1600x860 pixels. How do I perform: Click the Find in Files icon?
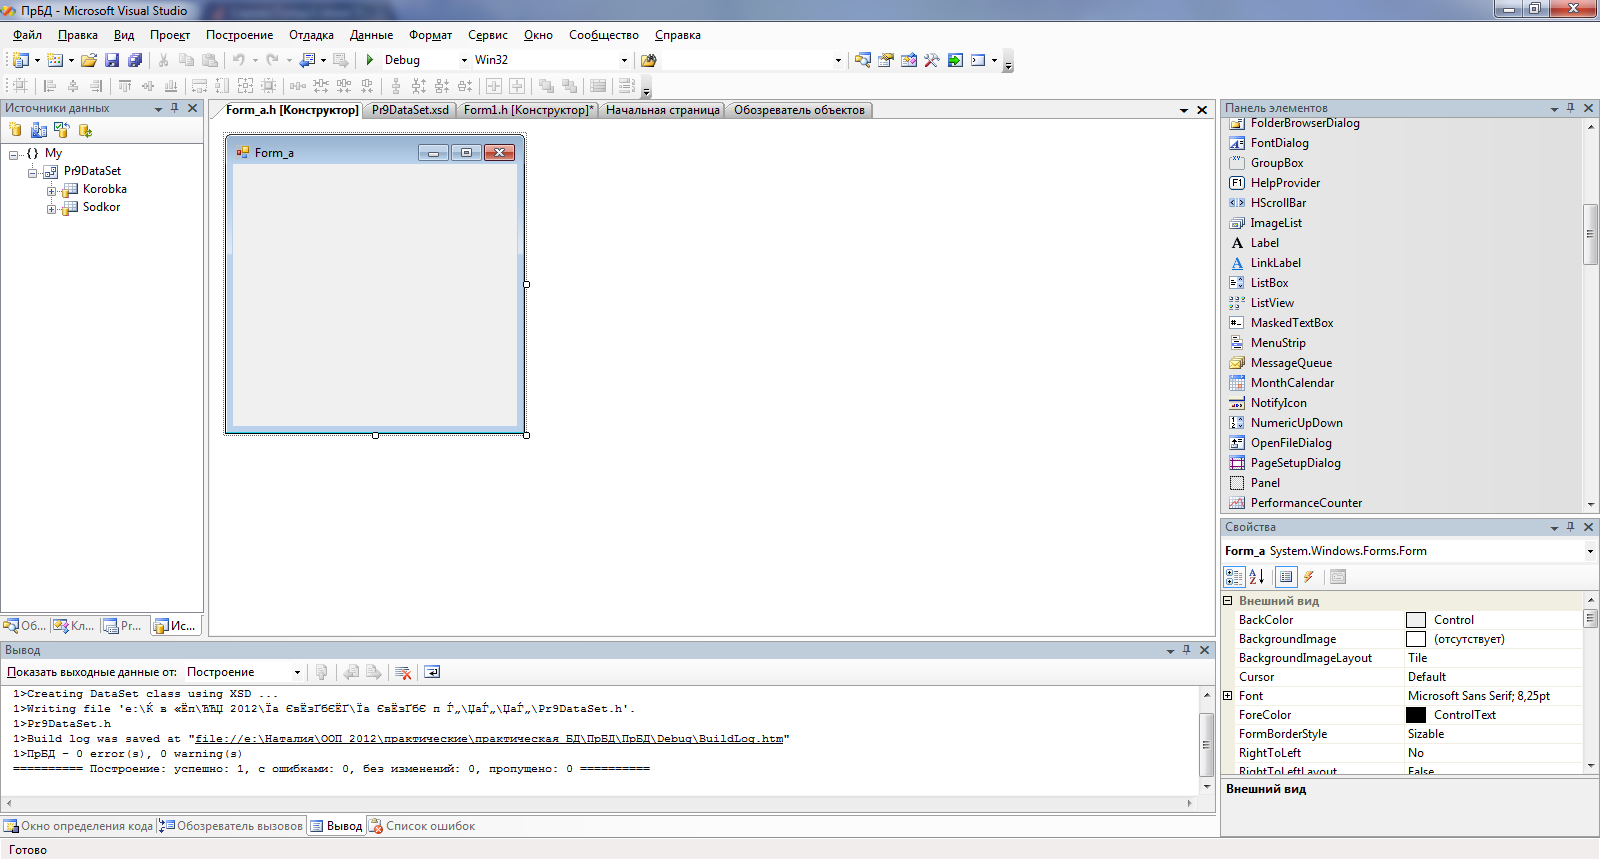[648, 60]
